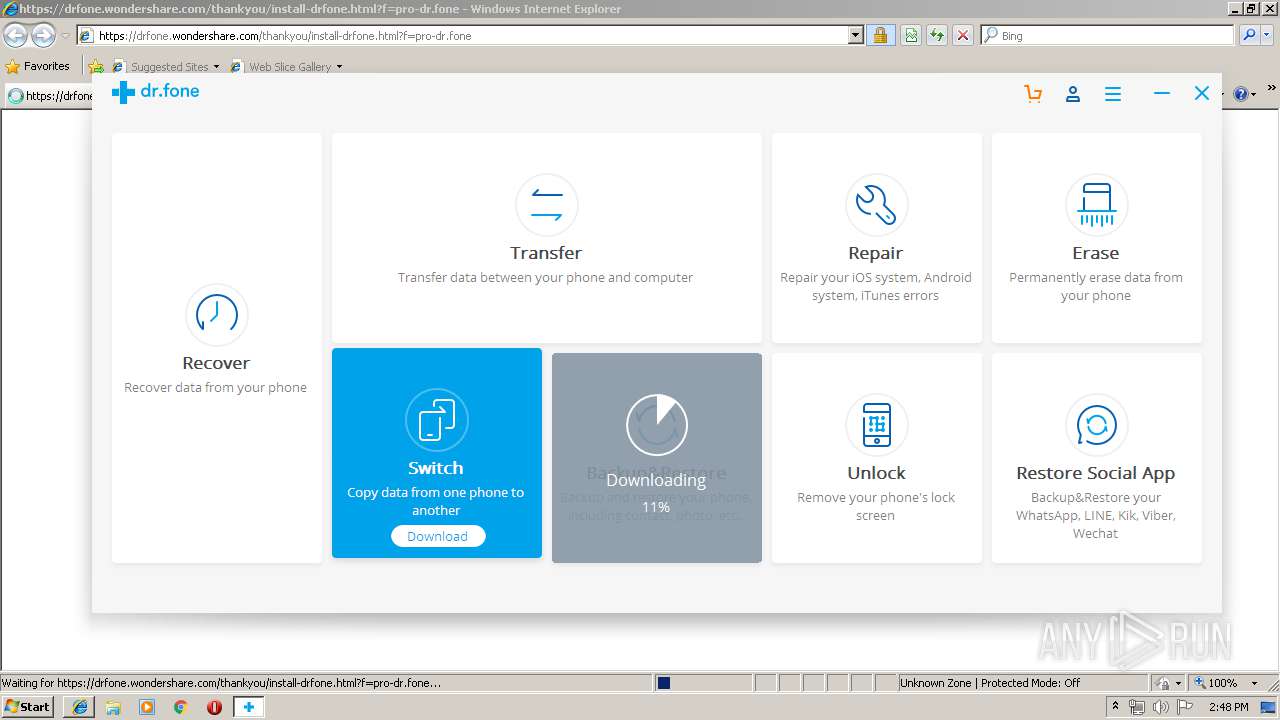The height and width of the screenshot is (720, 1280).
Task: Click the Restore Social App icon
Action: 1096,424
